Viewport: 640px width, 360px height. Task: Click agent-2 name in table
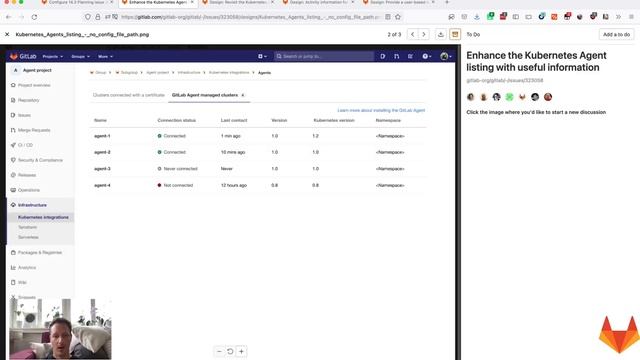point(102,152)
